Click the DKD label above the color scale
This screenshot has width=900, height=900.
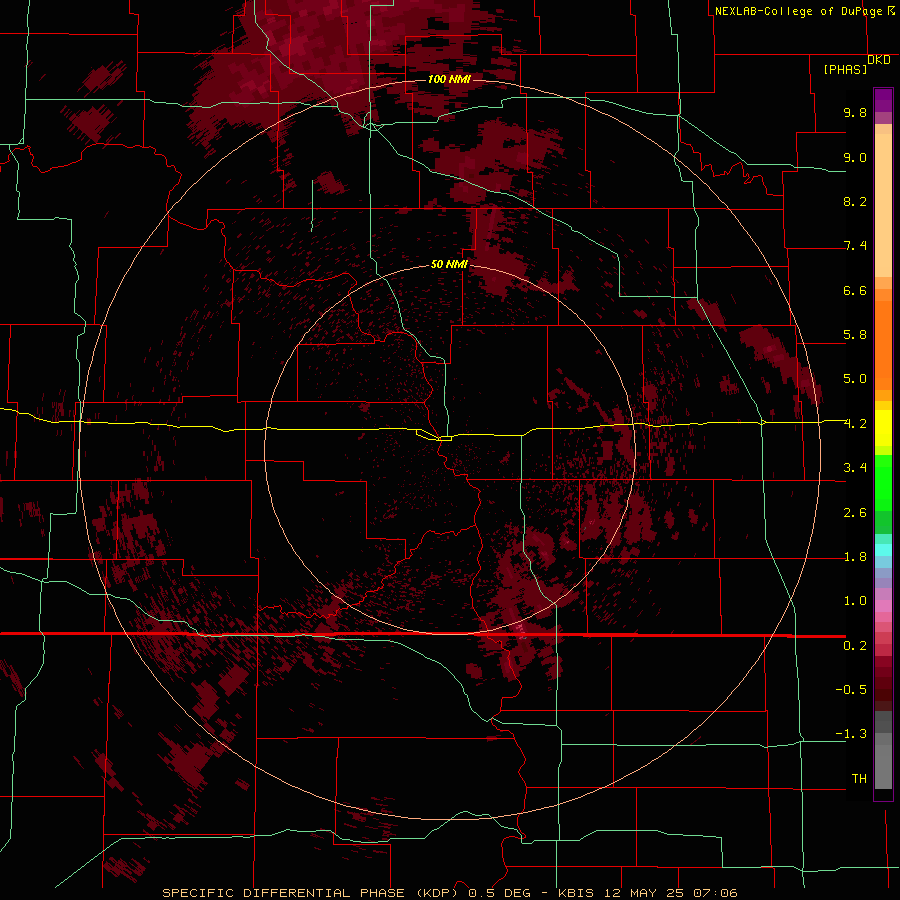tap(879, 60)
